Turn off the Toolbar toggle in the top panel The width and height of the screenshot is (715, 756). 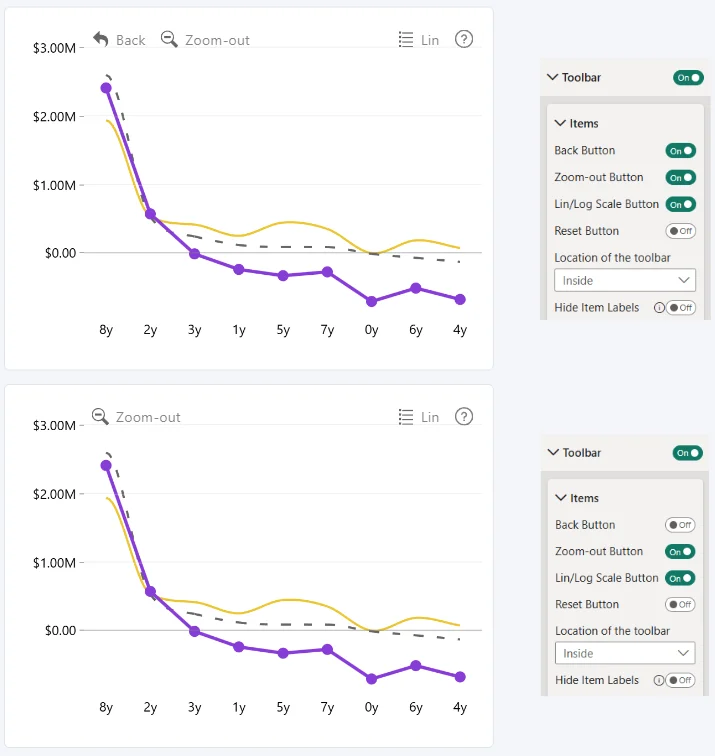[x=688, y=78]
